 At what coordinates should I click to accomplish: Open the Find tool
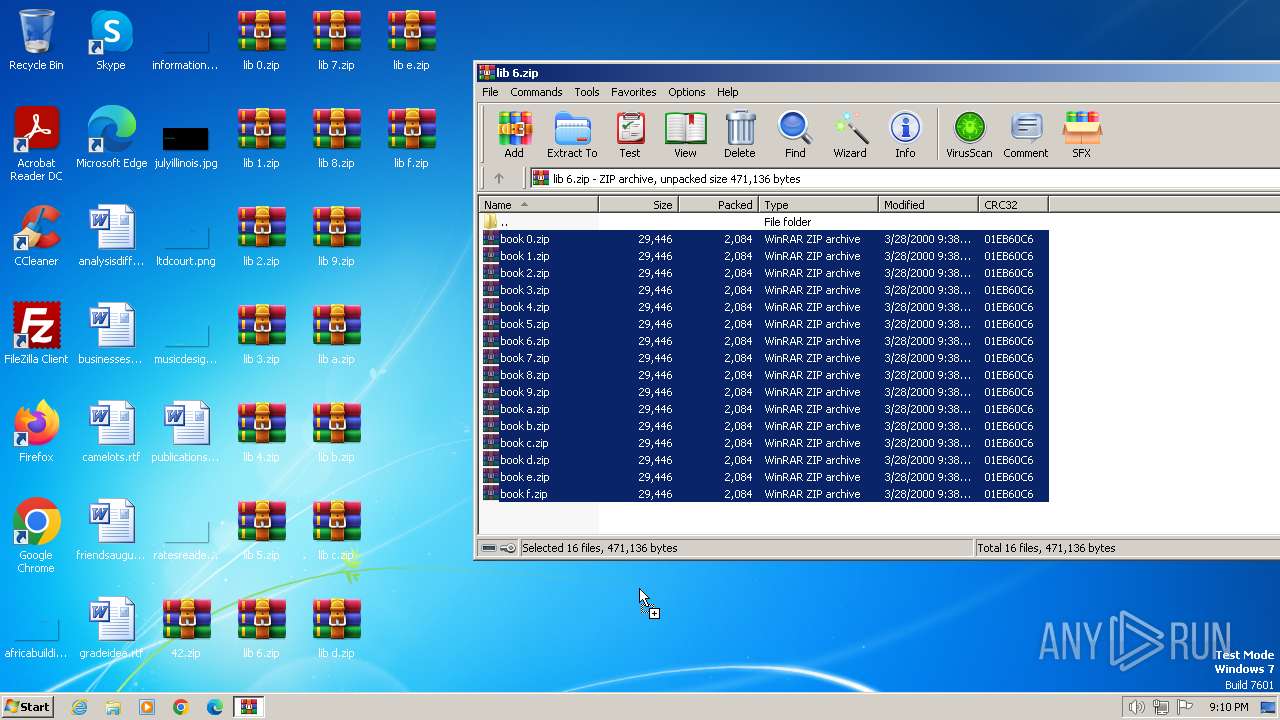tap(795, 135)
